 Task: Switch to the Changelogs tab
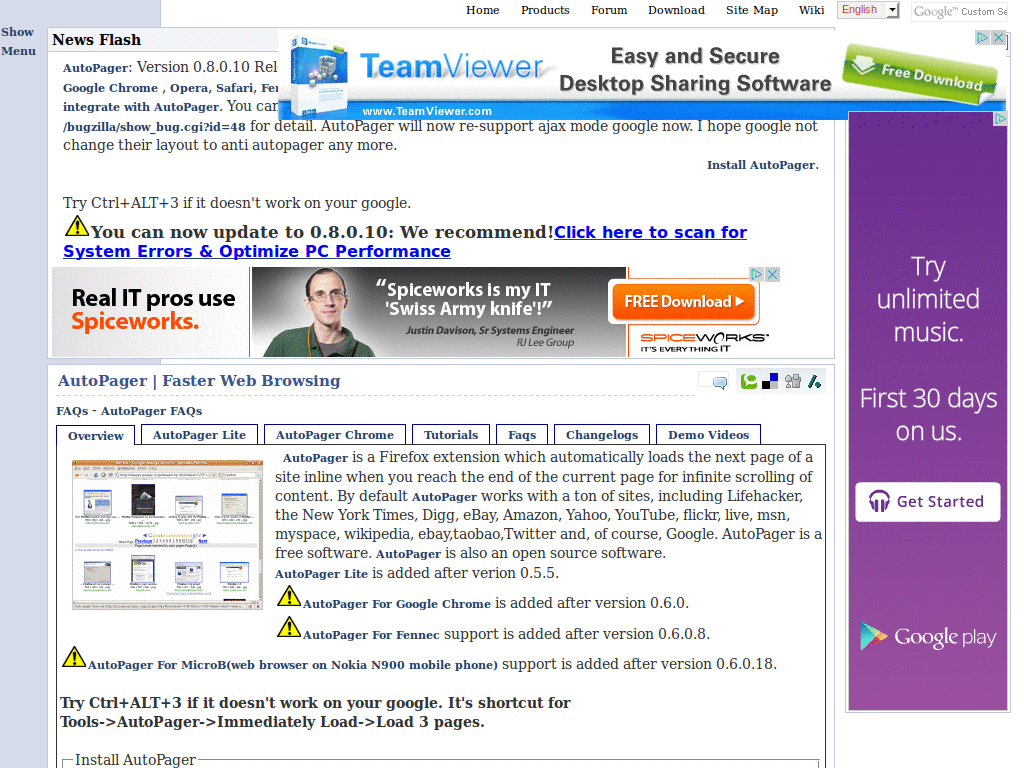click(601, 435)
